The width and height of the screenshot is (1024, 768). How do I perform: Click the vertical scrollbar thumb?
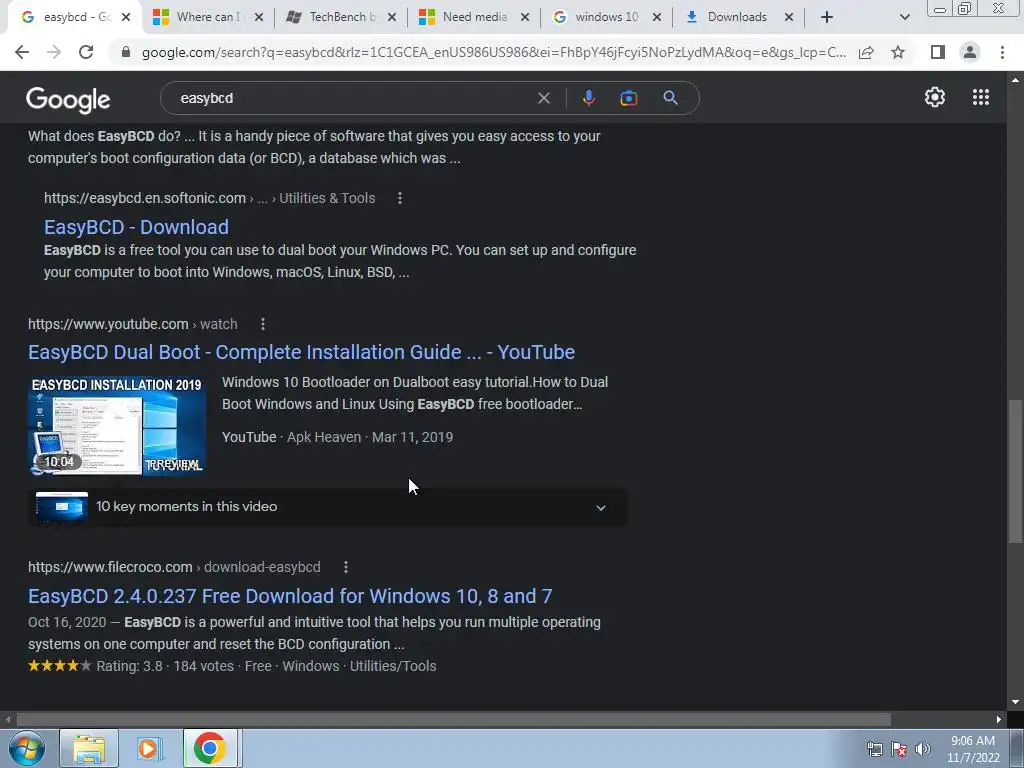[1015, 471]
